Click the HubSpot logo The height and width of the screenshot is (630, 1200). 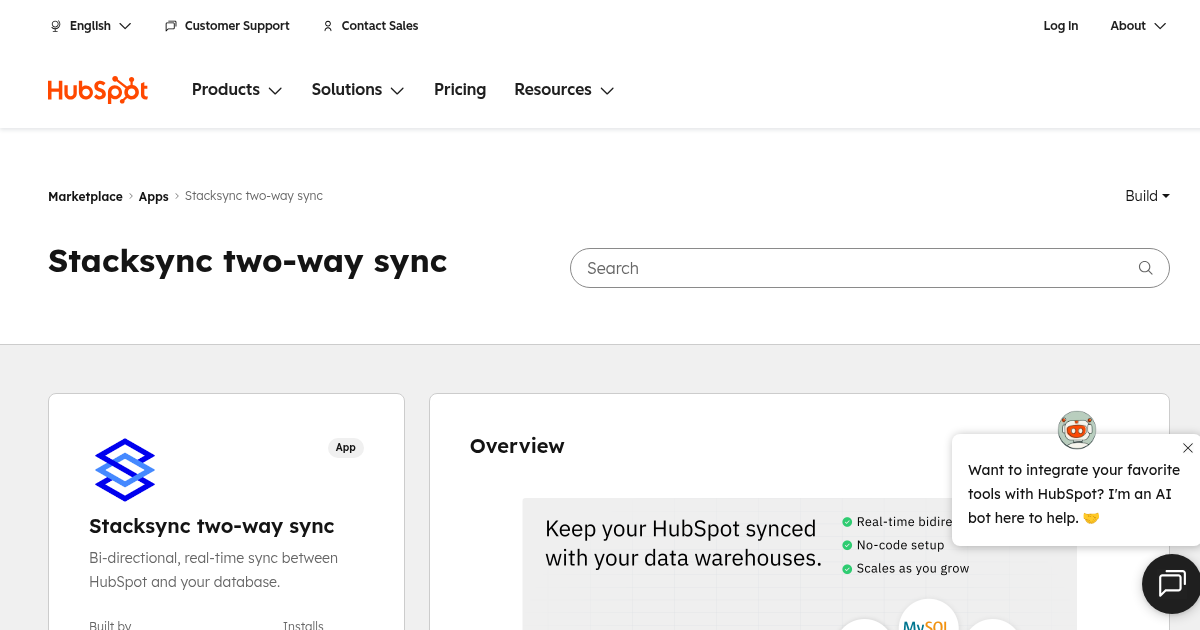(98, 90)
